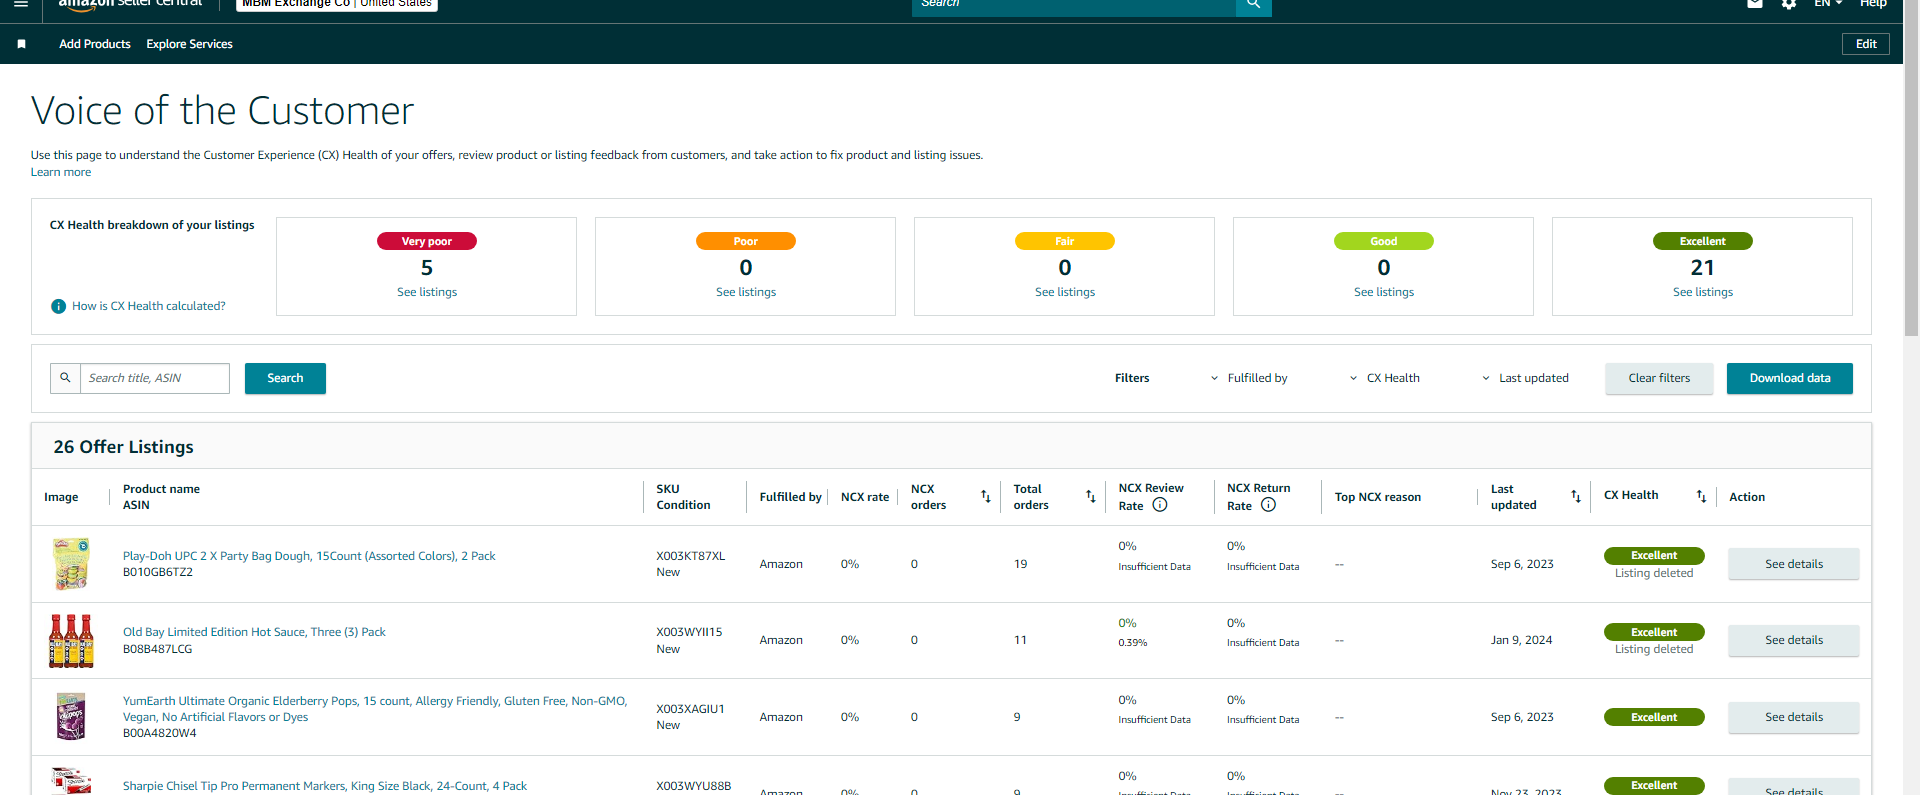
Task: See listings with Good CX Health
Action: pyautogui.click(x=1384, y=292)
